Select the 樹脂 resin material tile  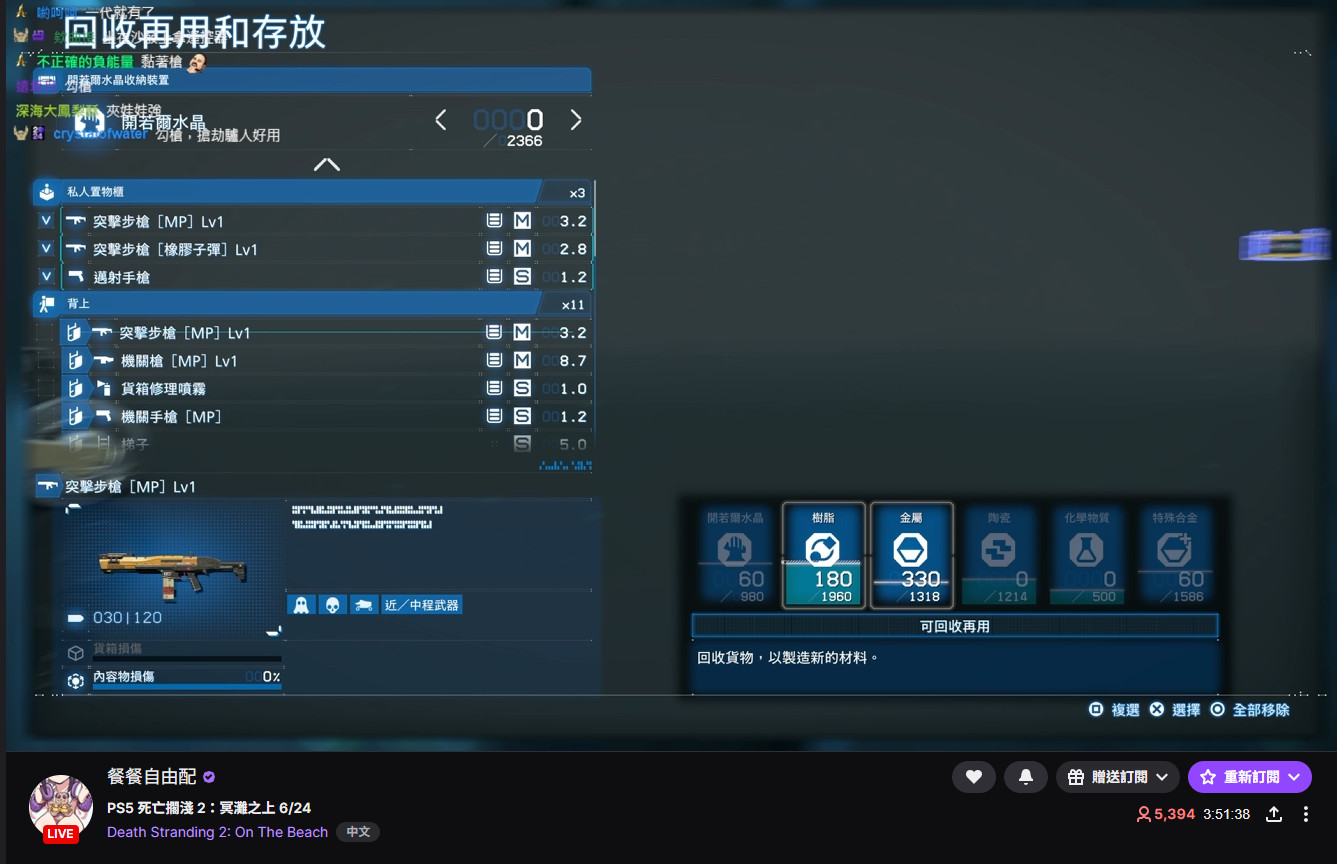click(x=823, y=555)
